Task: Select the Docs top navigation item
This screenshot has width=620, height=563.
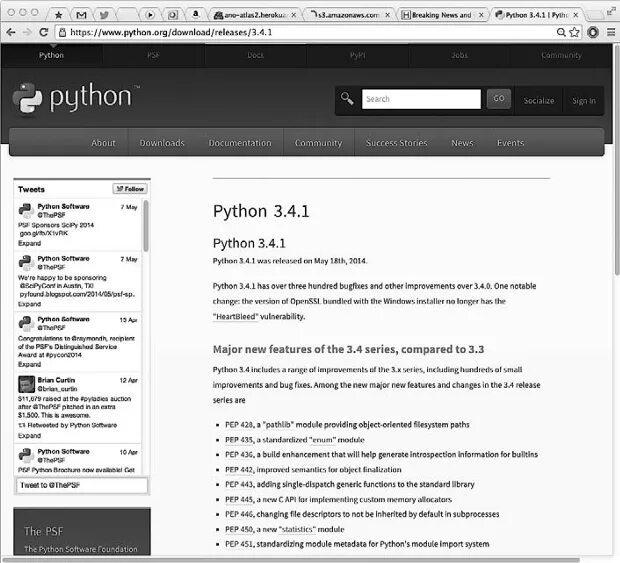Action: [x=255, y=55]
